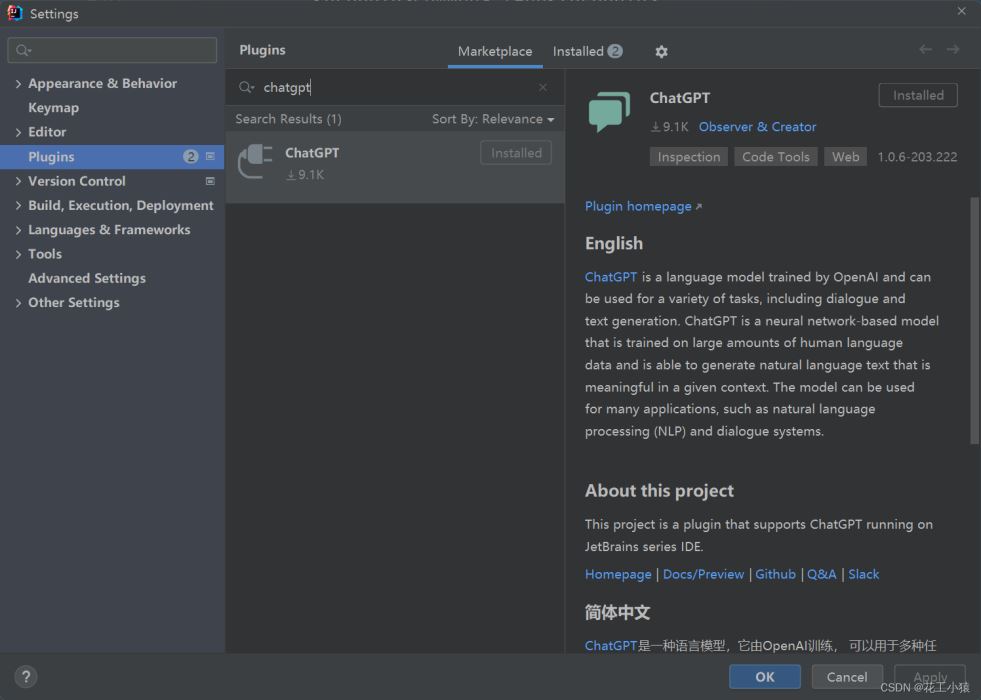Click Installed button in ChatGPT result row
Screen dimensions: 981x700
[516, 153]
